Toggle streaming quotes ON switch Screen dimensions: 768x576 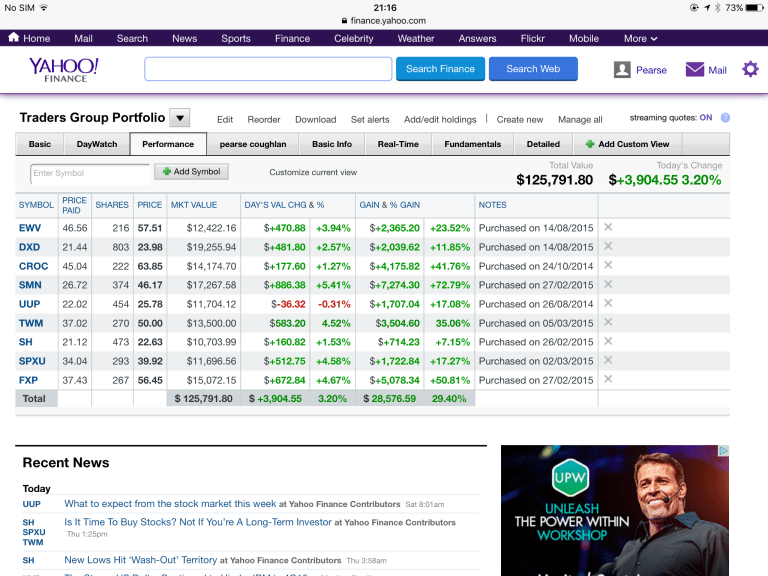click(x=706, y=118)
